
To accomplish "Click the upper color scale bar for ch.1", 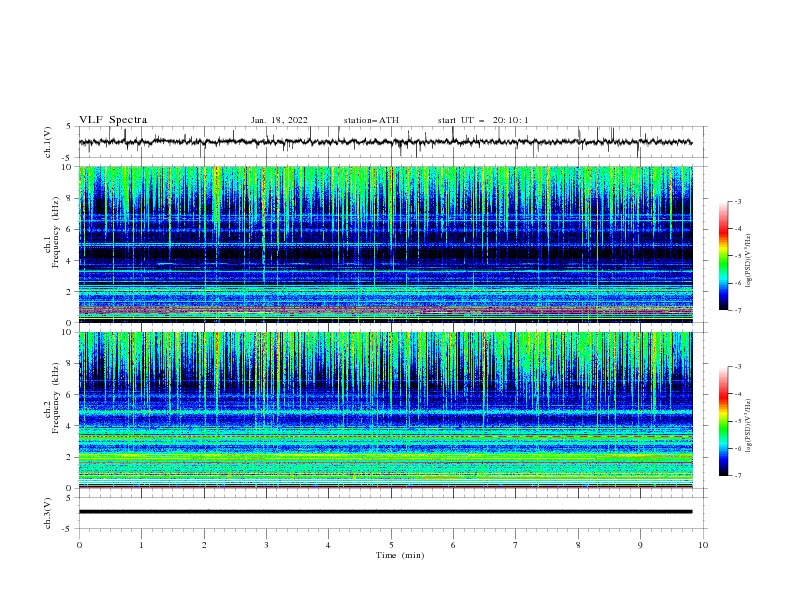I will [723, 255].
